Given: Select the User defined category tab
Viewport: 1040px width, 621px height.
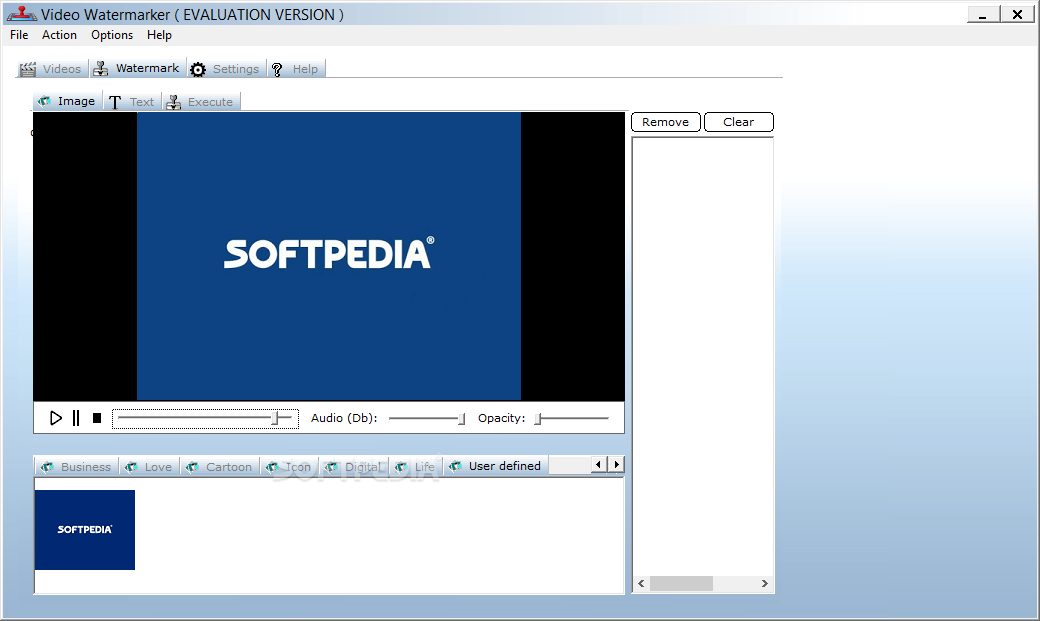Looking at the screenshot, I should (x=495, y=466).
